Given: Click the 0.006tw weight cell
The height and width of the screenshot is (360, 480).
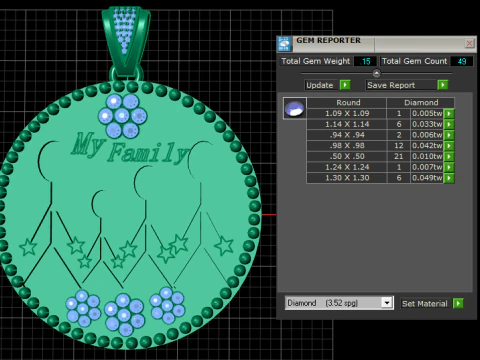Looking at the screenshot, I should (427, 135).
